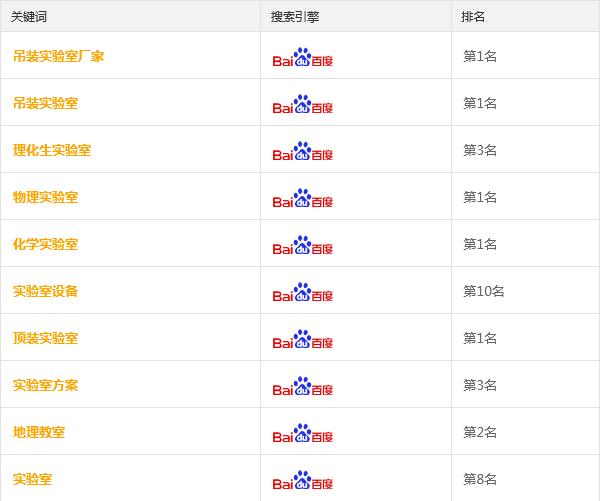Viewport: 600px width, 501px height.
Task: Open the 吊装实验室 keyword link
Action: (46, 103)
